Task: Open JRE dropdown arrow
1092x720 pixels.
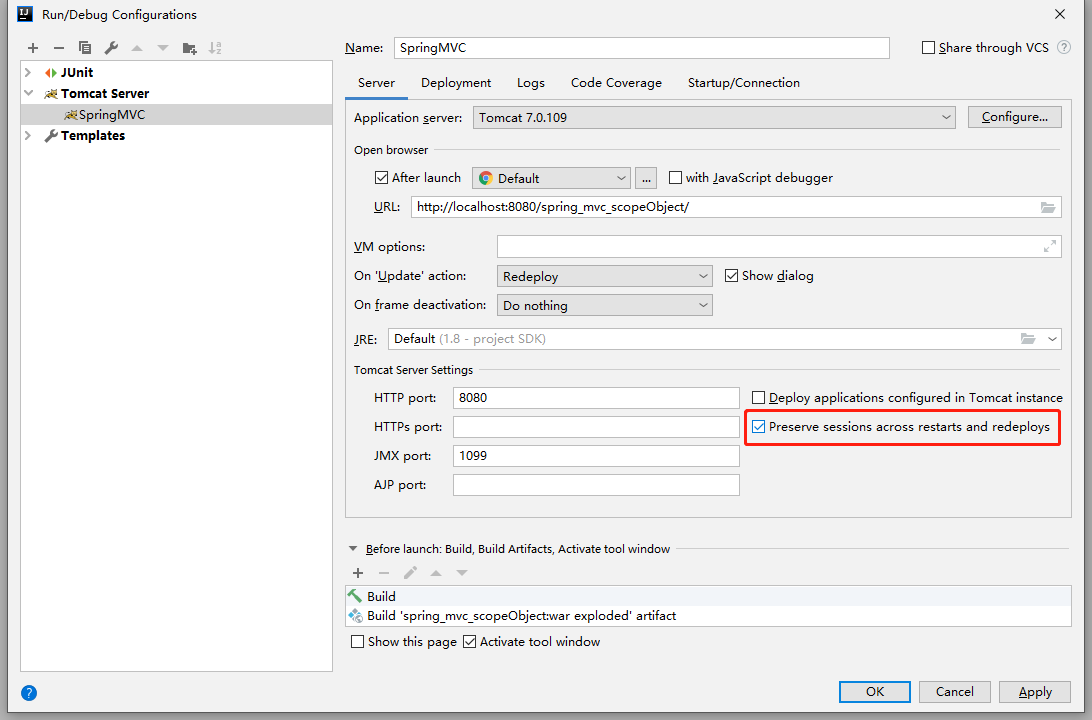Action: (1052, 339)
